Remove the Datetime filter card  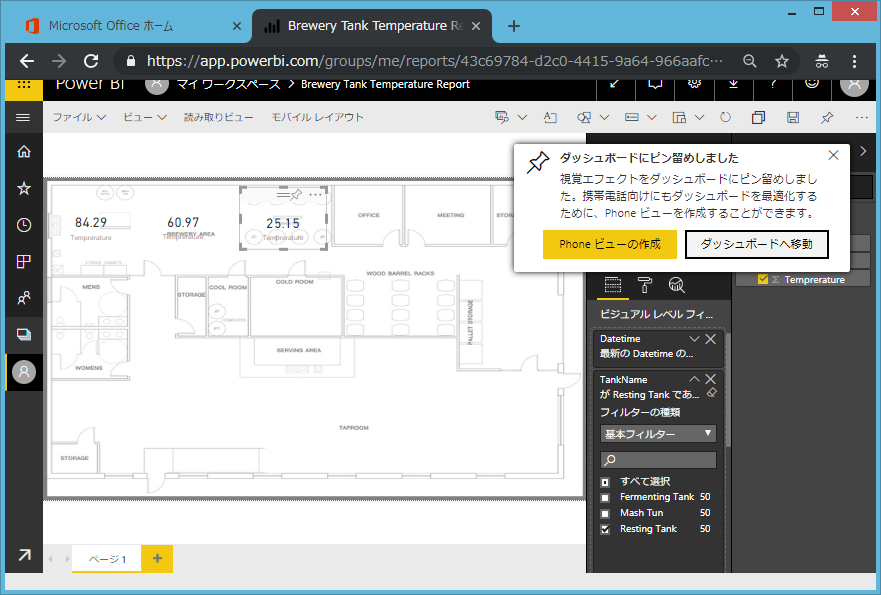711,339
